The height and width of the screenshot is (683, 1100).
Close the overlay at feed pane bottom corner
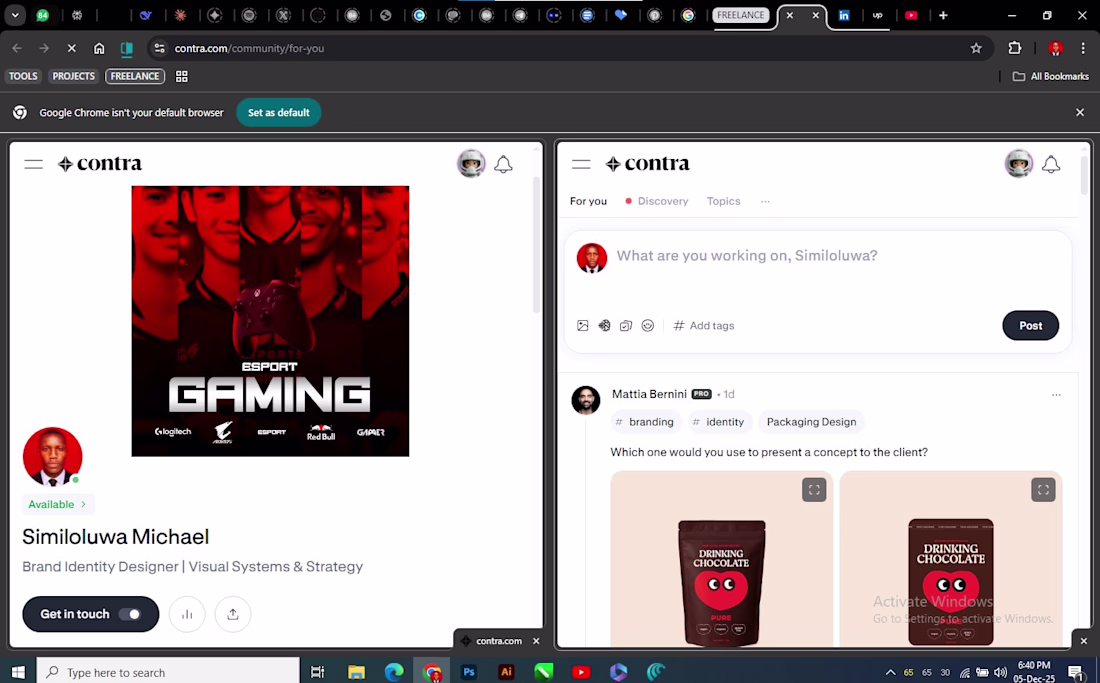(x=1083, y=641)
